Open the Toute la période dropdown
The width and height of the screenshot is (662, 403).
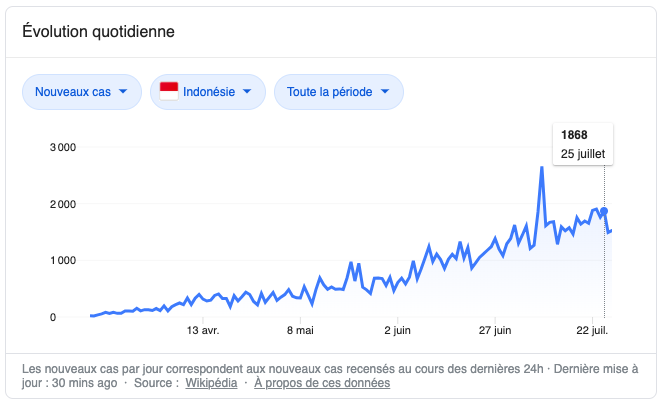[338, 92]
